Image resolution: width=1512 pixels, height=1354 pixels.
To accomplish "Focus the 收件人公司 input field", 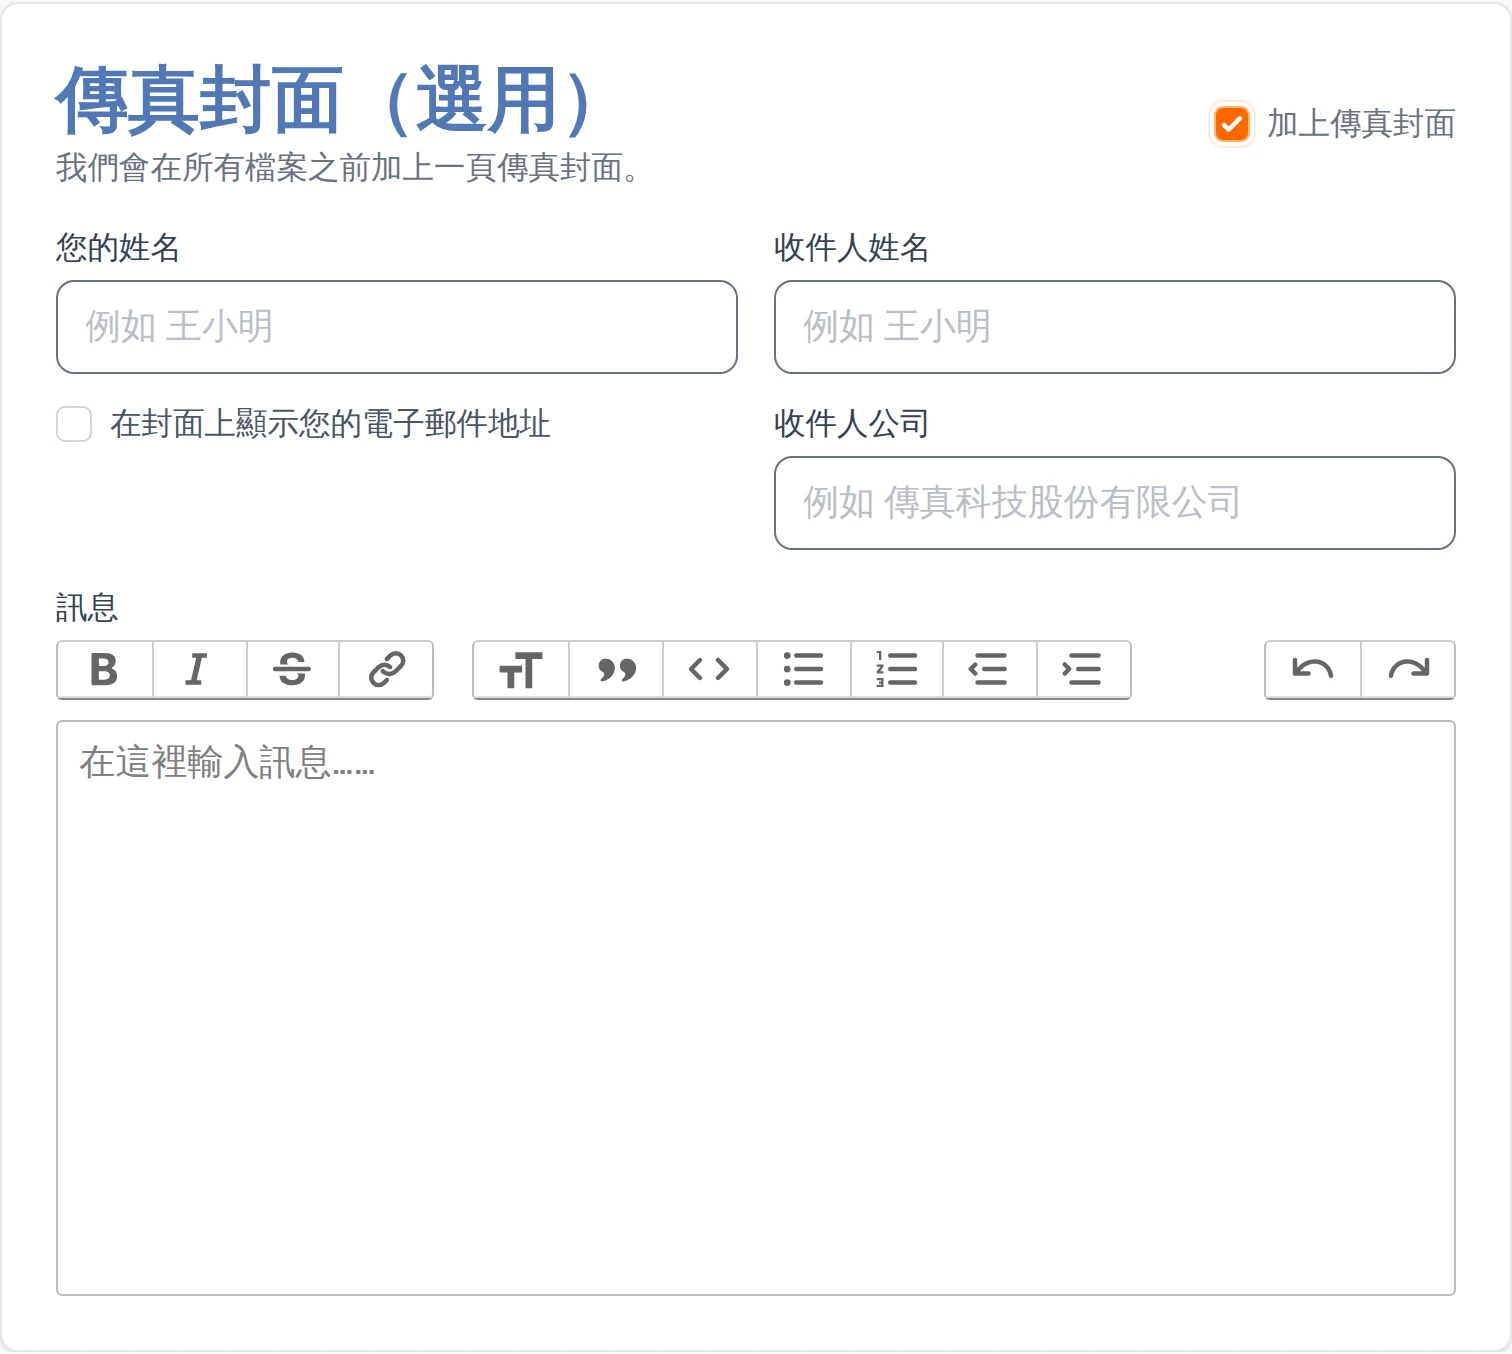I will click(1115, 503).
